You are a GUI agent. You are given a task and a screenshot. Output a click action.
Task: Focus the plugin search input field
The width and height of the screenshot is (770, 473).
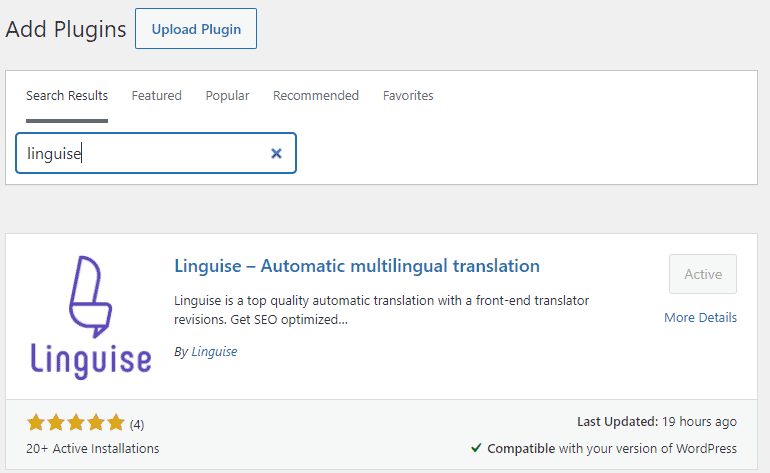coord(140,154)
